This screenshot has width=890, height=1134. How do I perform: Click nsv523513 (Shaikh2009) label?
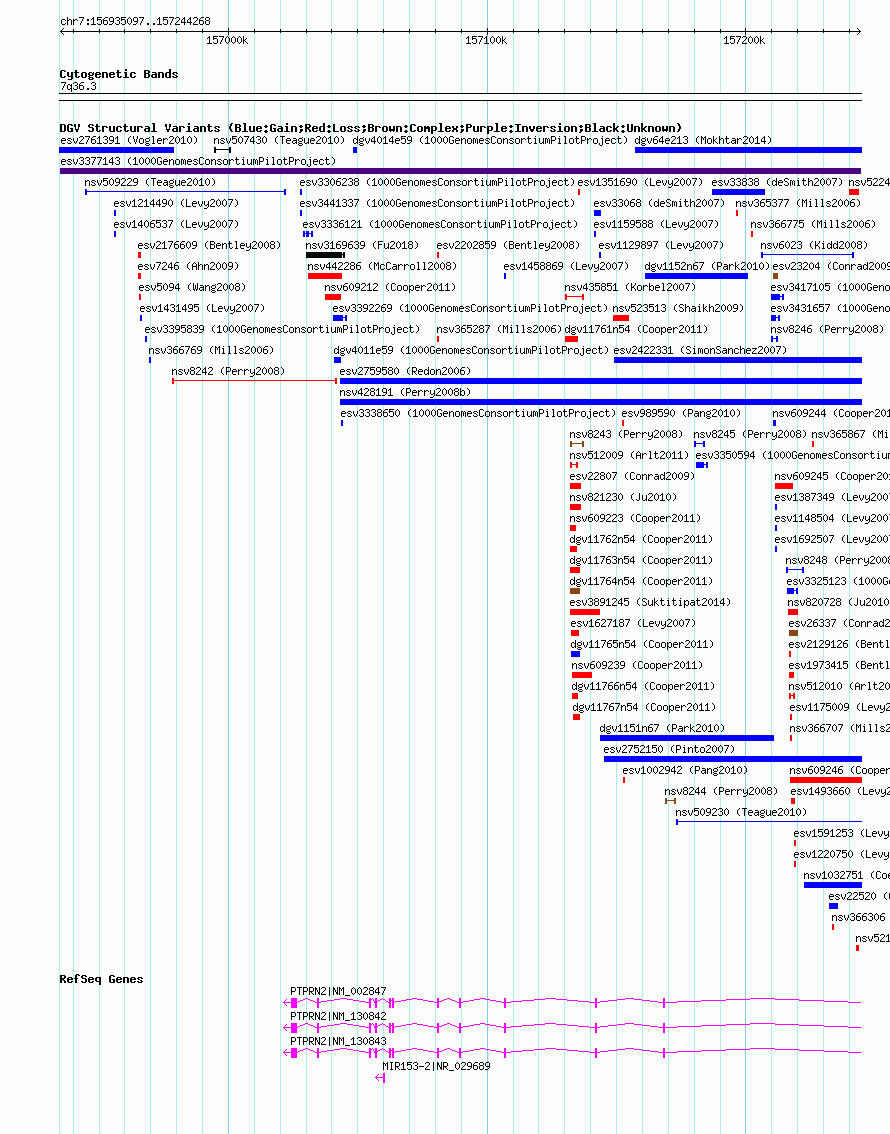(x=679, y=308)
